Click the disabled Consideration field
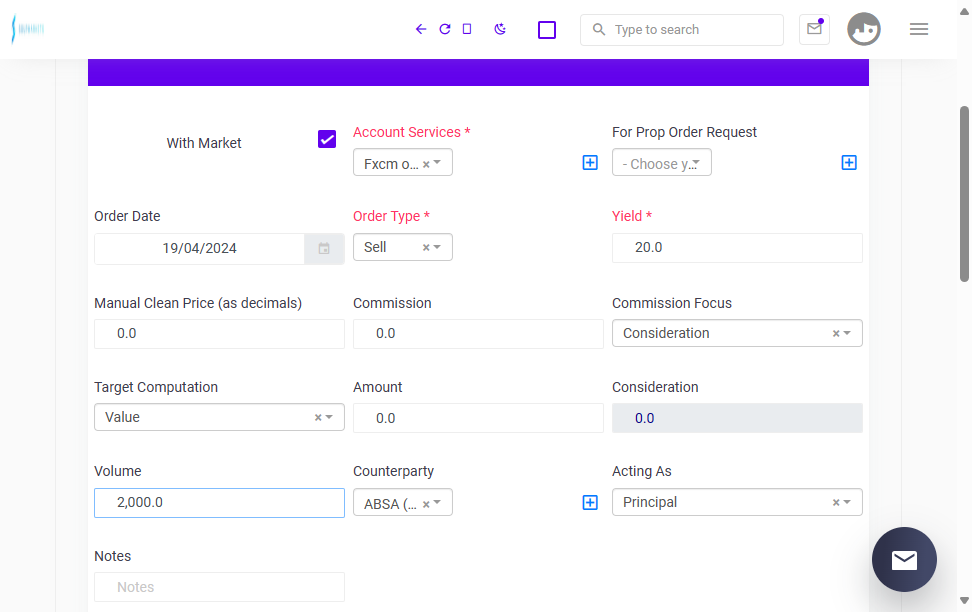The image size is (972, 612). pyautogui.click(x=737, y=418)
